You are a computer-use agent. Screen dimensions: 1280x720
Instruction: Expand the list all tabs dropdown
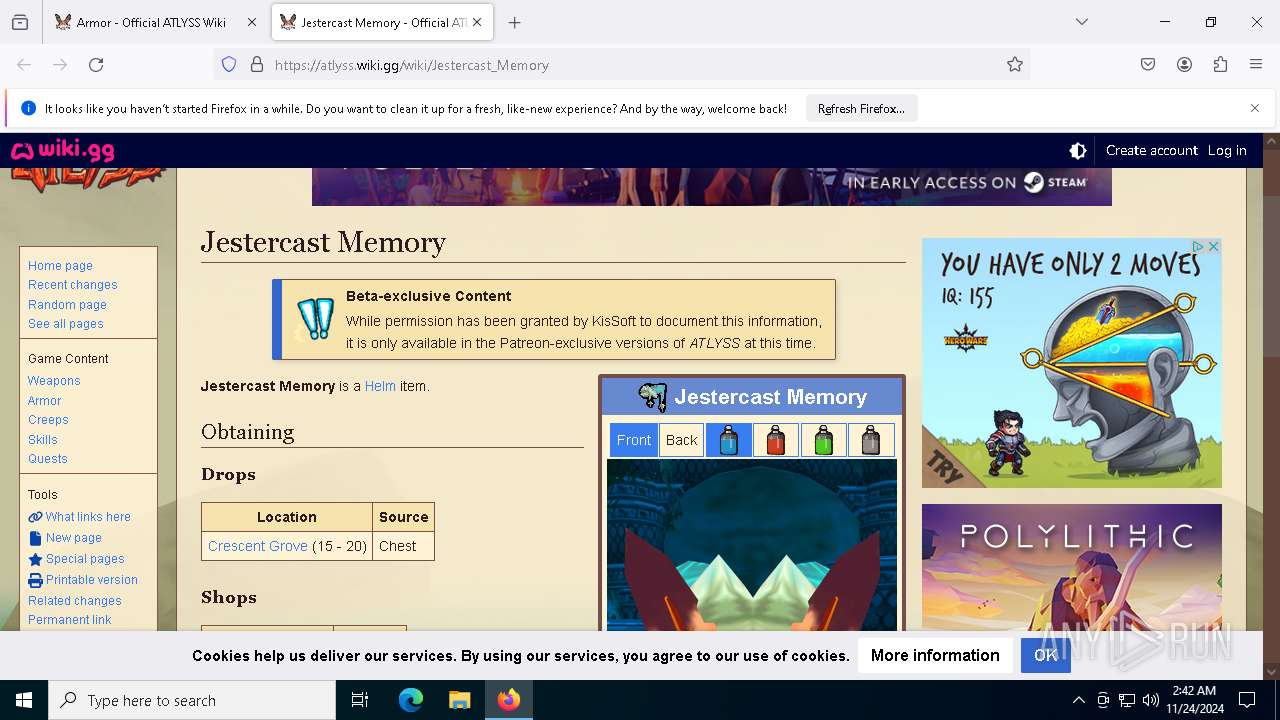1081,22
